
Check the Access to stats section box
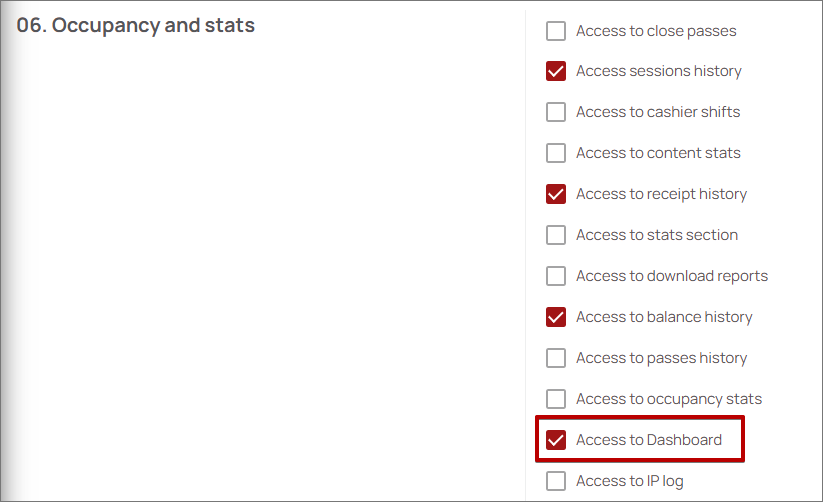click(x=556, y=235)
